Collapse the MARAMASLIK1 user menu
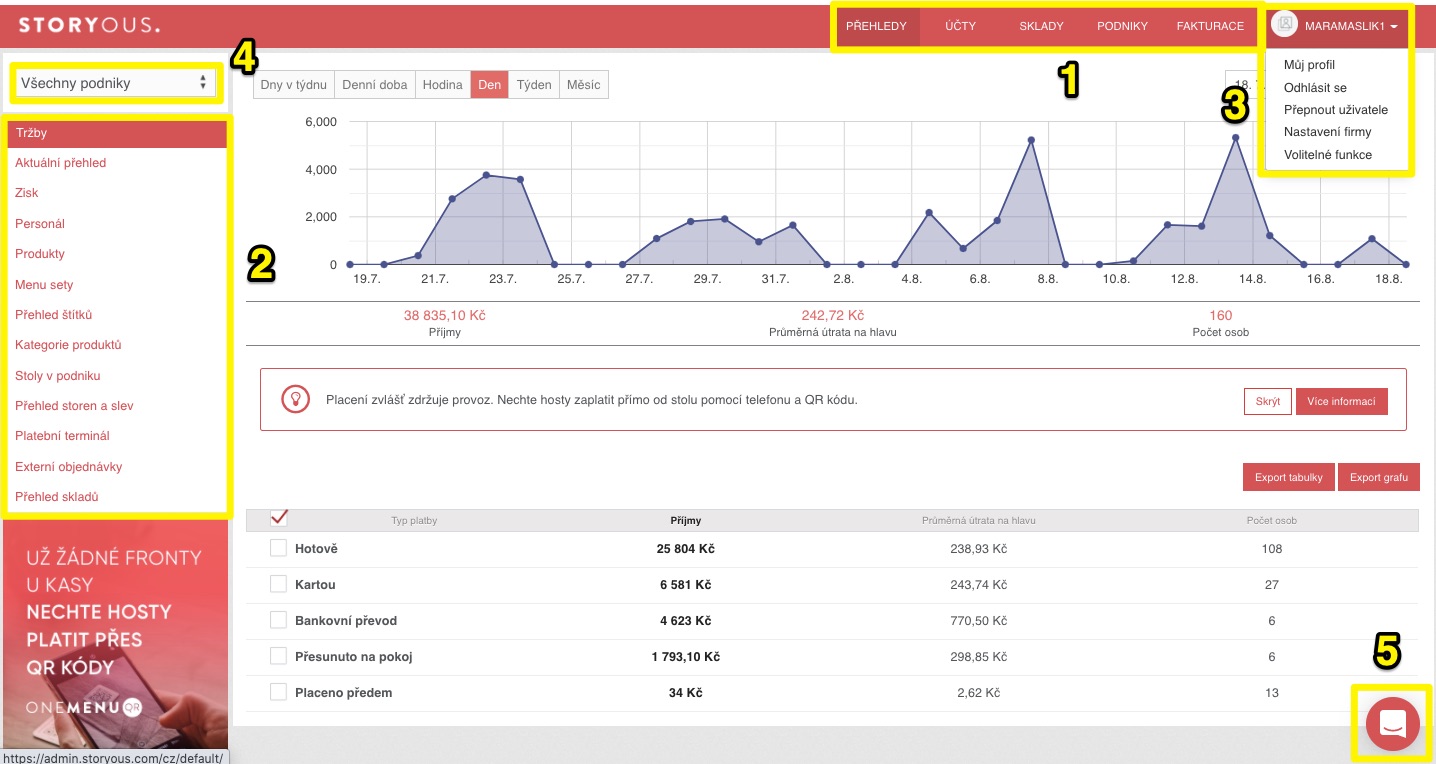1436x764 pixels. coord(1350,26)
